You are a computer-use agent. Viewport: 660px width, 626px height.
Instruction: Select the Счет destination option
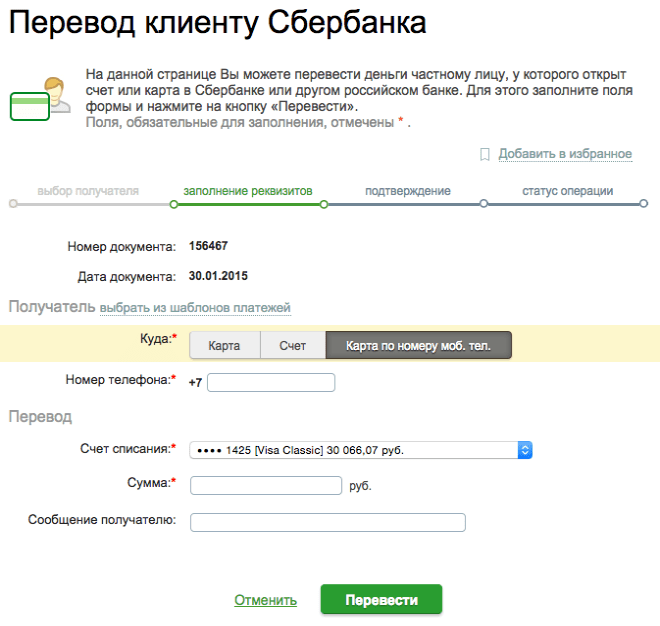tap(293, 346)
